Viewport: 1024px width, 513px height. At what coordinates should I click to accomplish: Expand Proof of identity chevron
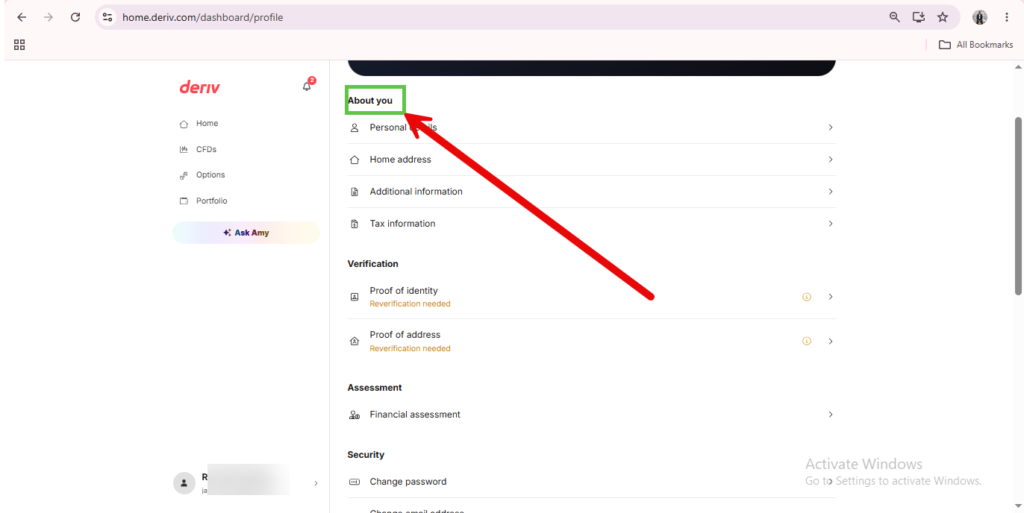point(831,296)
